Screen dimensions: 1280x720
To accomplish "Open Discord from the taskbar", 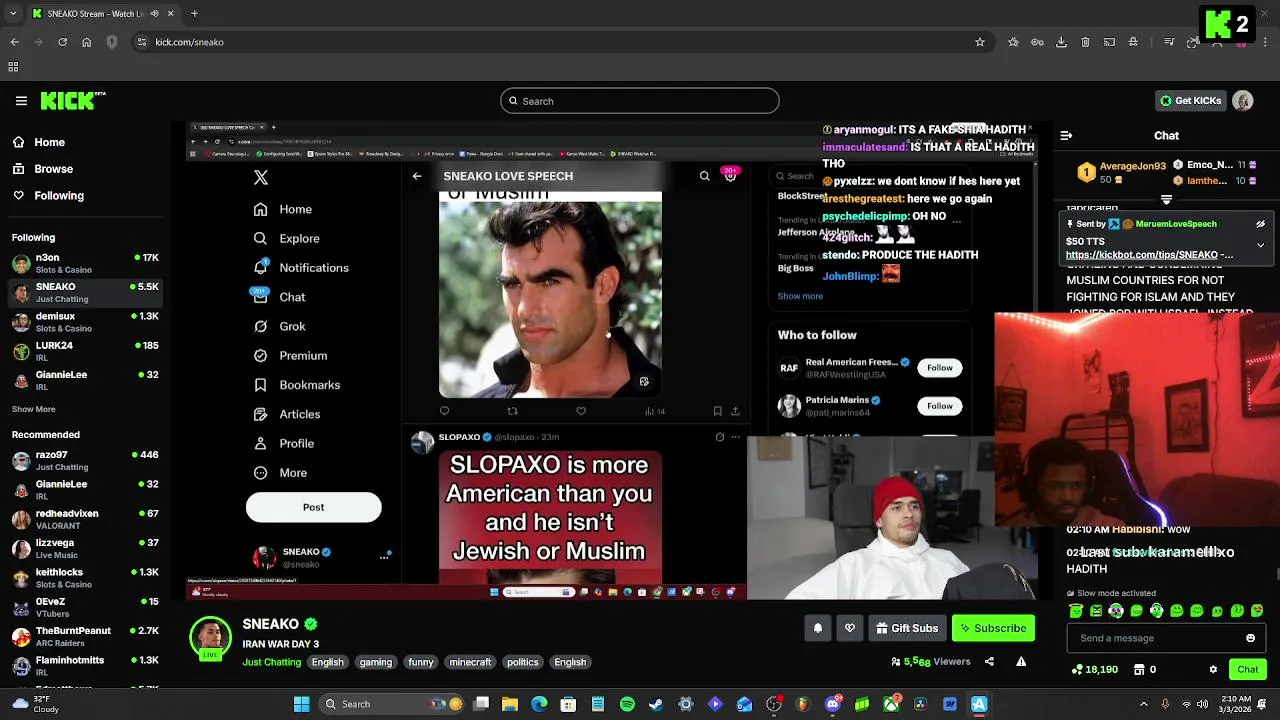I will coord(832,704).
